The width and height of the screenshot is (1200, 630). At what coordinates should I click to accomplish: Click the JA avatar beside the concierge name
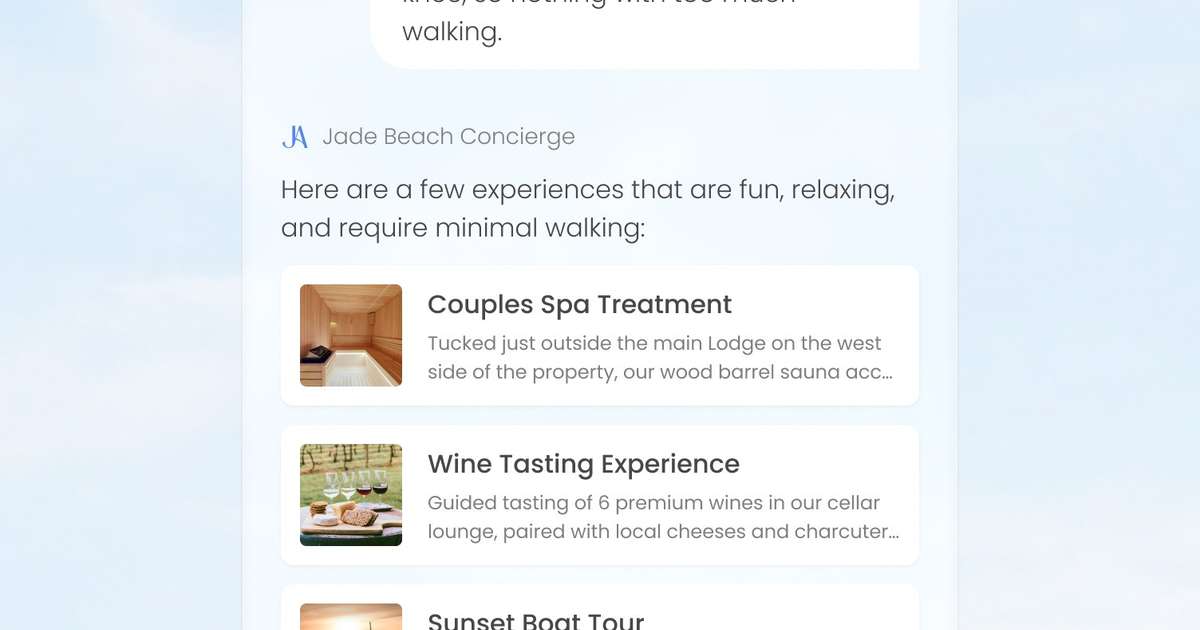[294, 136]
